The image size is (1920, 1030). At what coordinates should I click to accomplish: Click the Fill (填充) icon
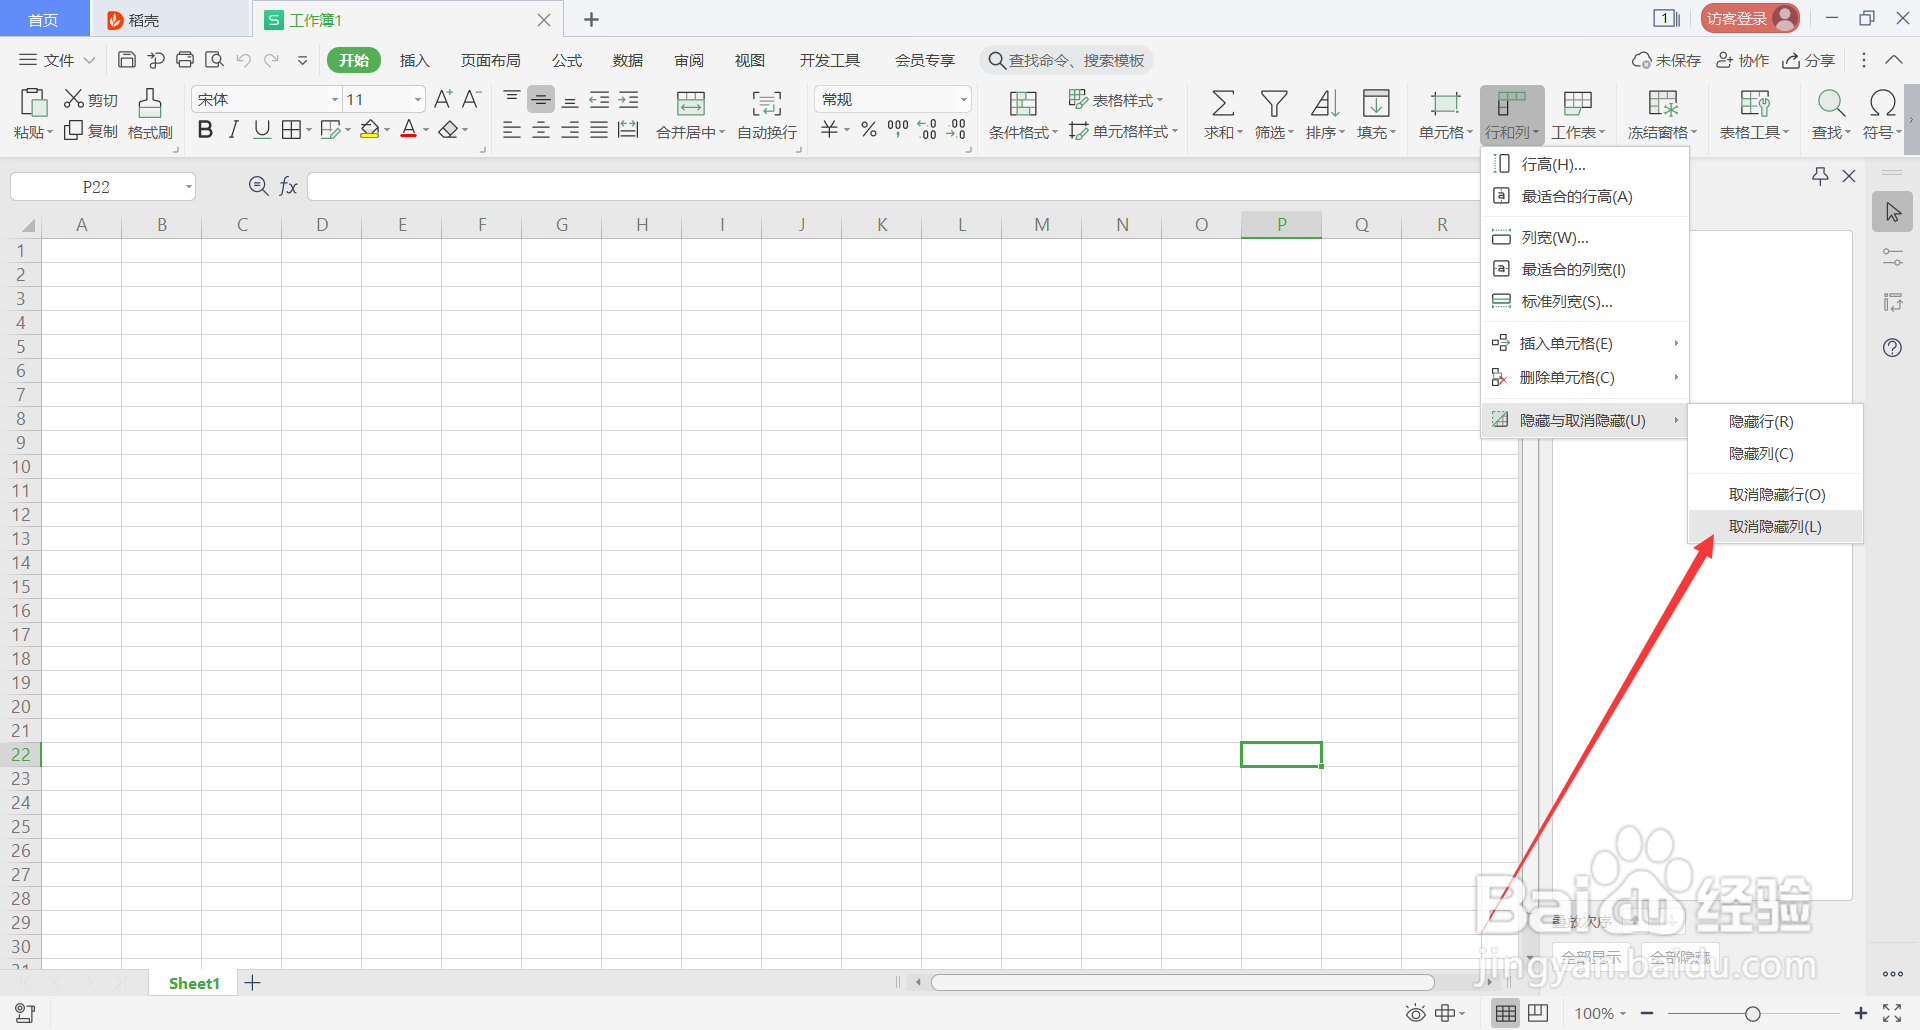pyautogui.click(x=1376, y=103)
